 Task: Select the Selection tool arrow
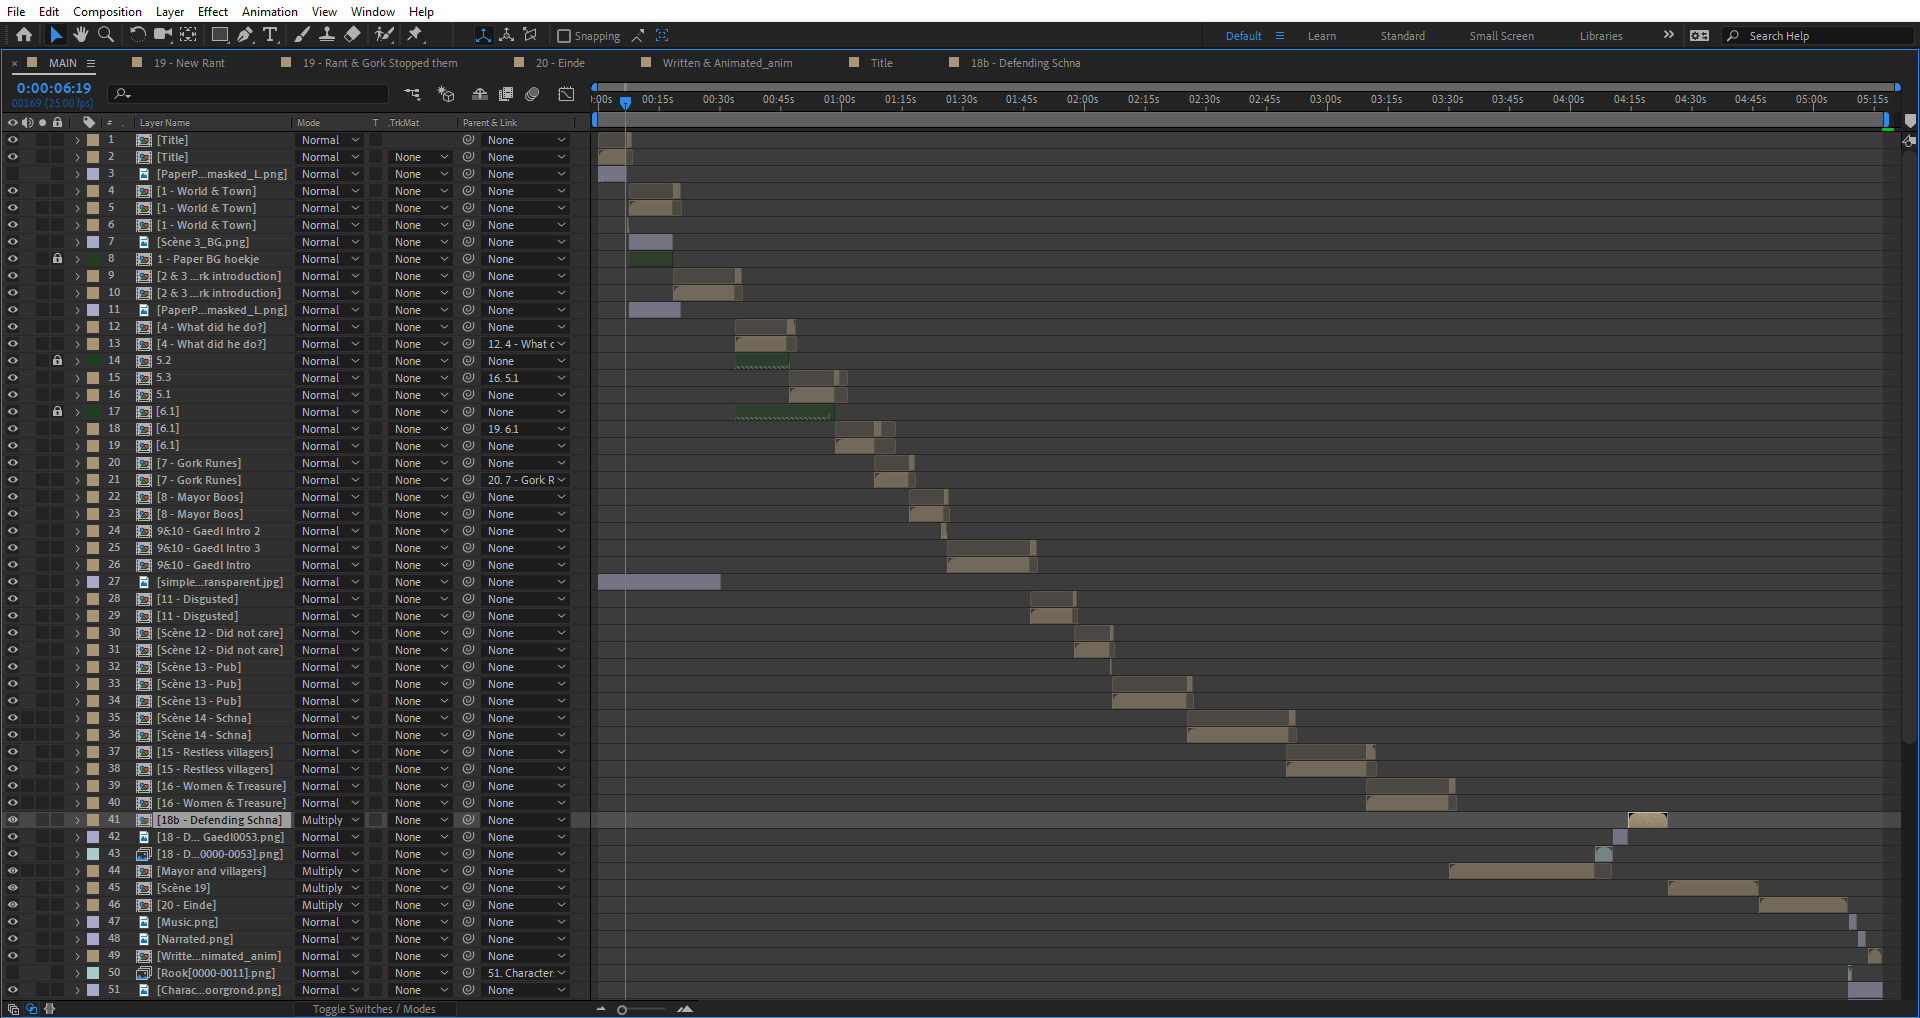(56, 35)
